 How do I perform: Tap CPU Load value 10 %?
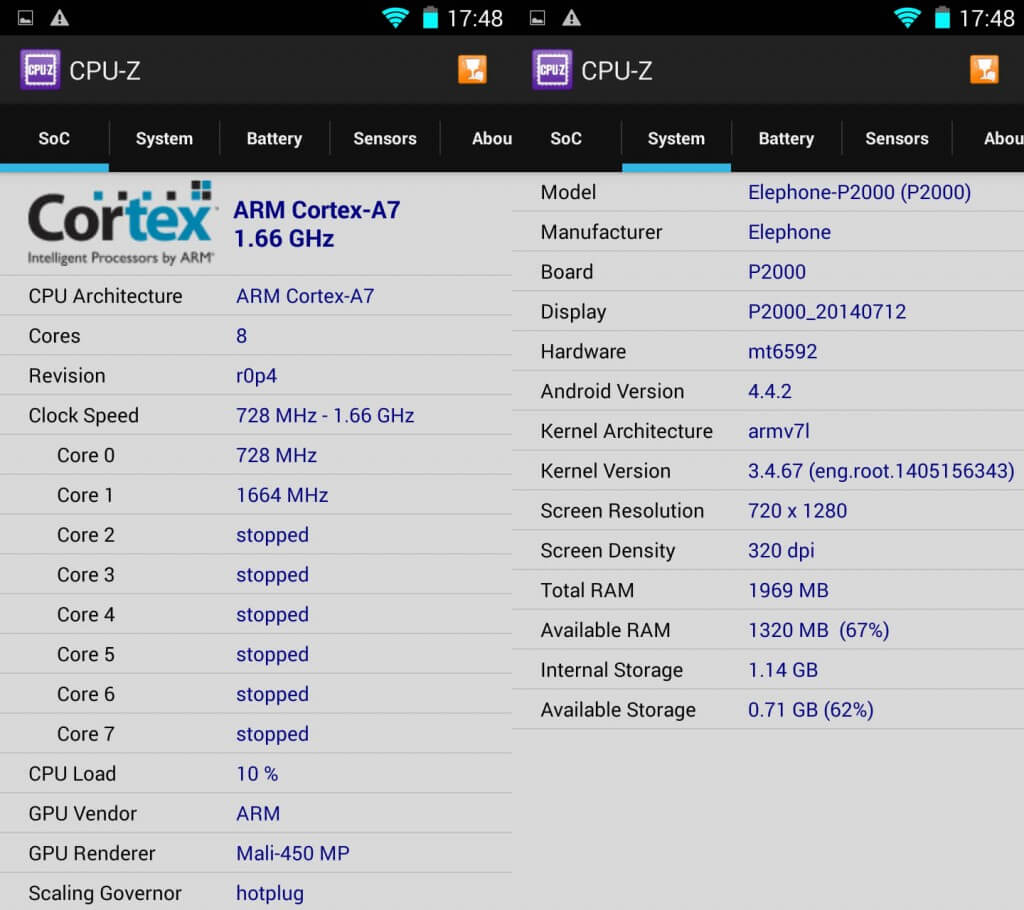[x=257, y=774]
